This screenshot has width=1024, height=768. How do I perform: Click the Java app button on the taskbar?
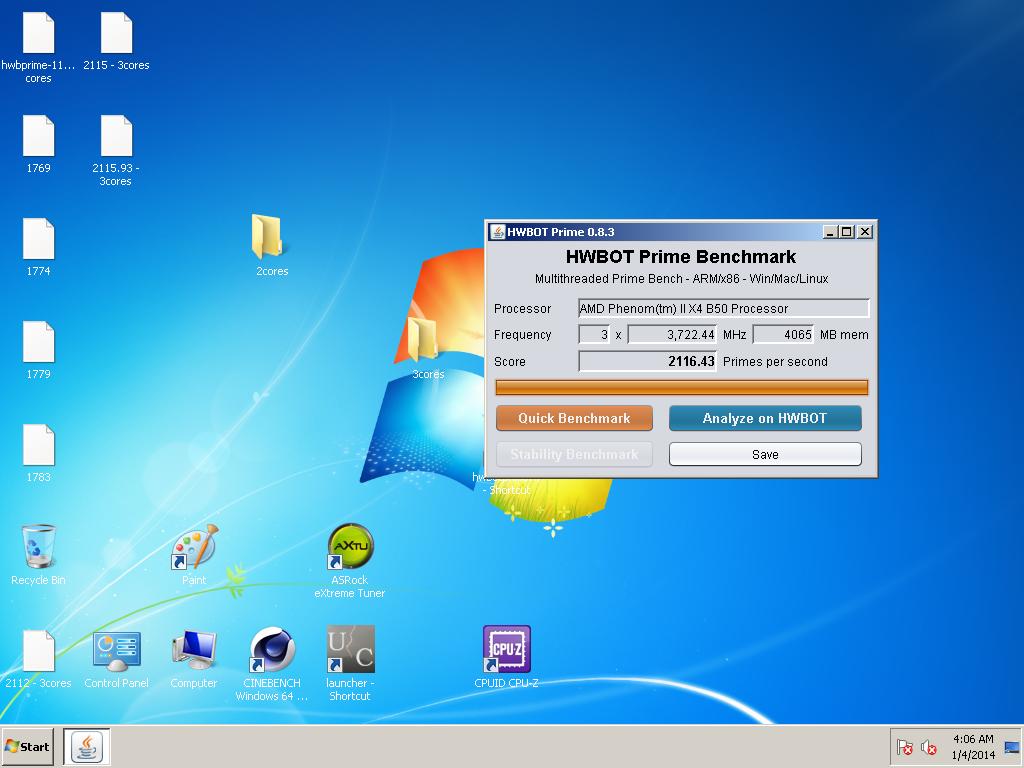pos(87,746)
